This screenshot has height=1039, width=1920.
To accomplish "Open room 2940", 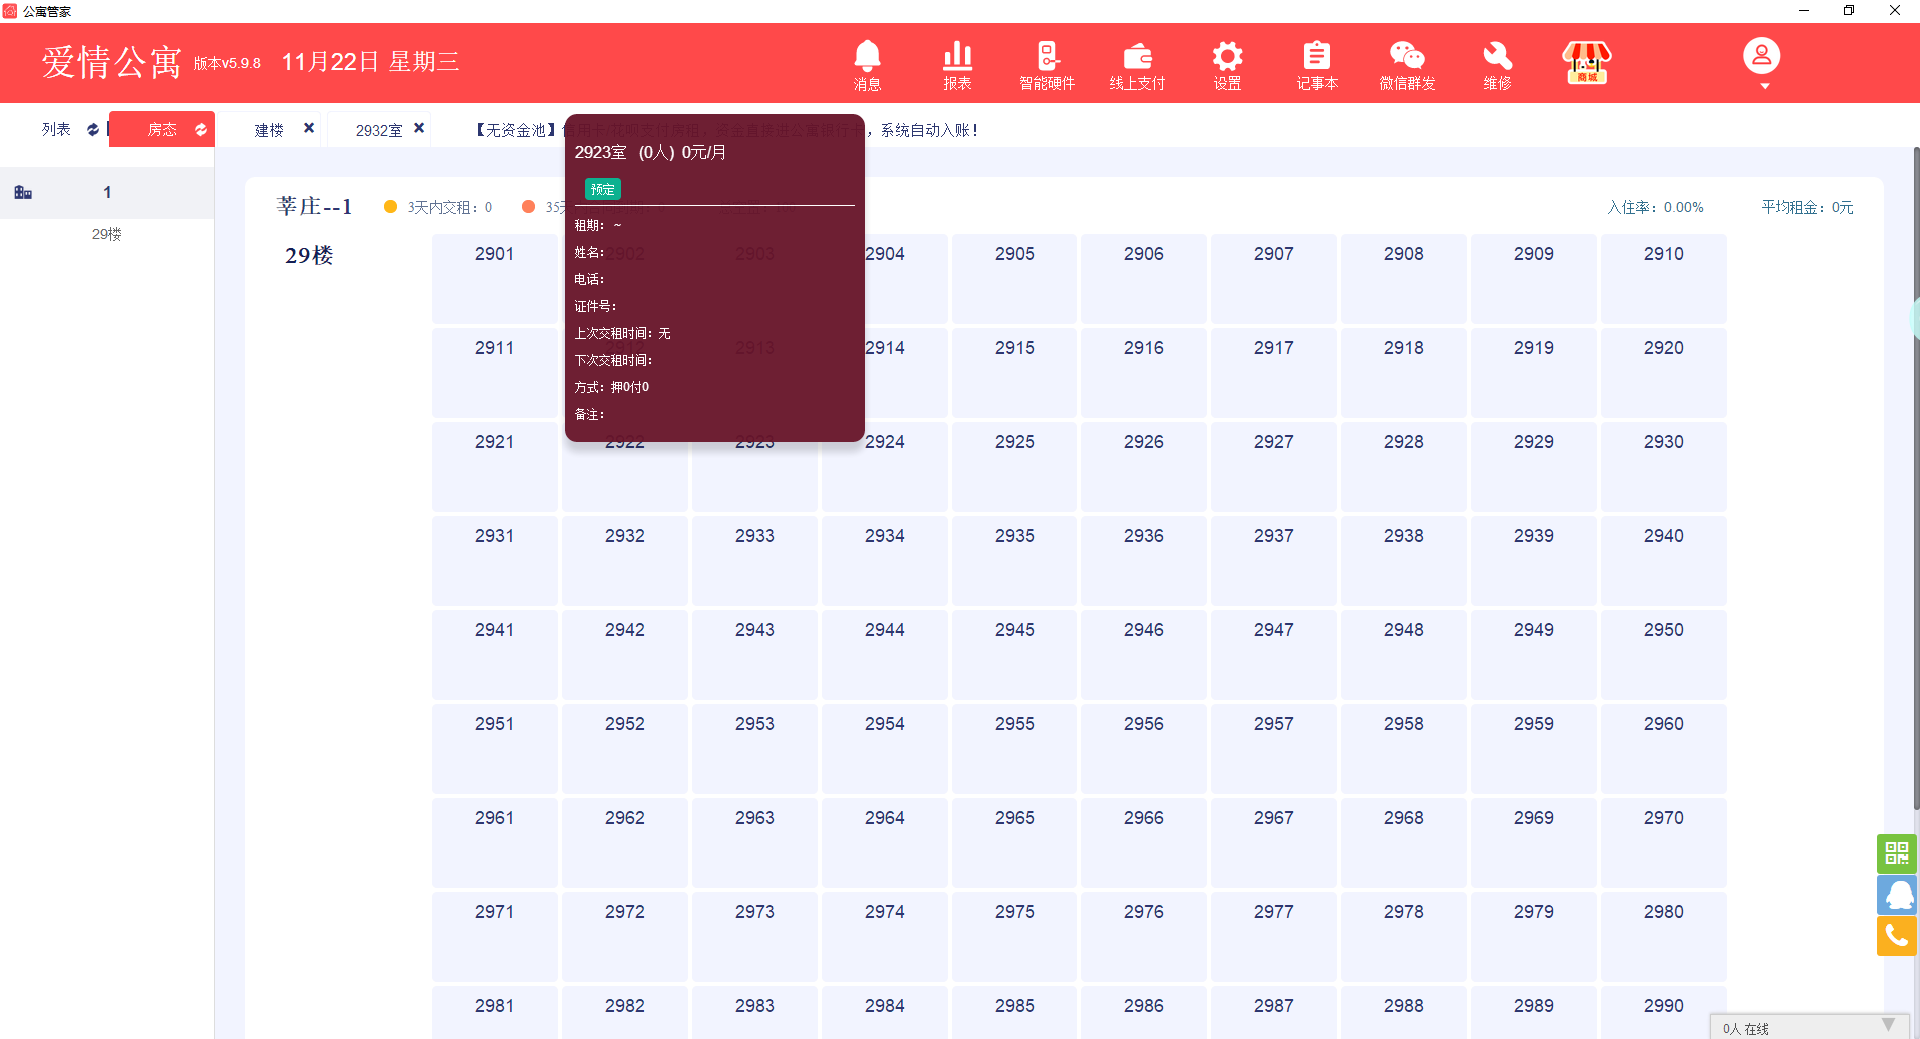I will [1664, 560].
